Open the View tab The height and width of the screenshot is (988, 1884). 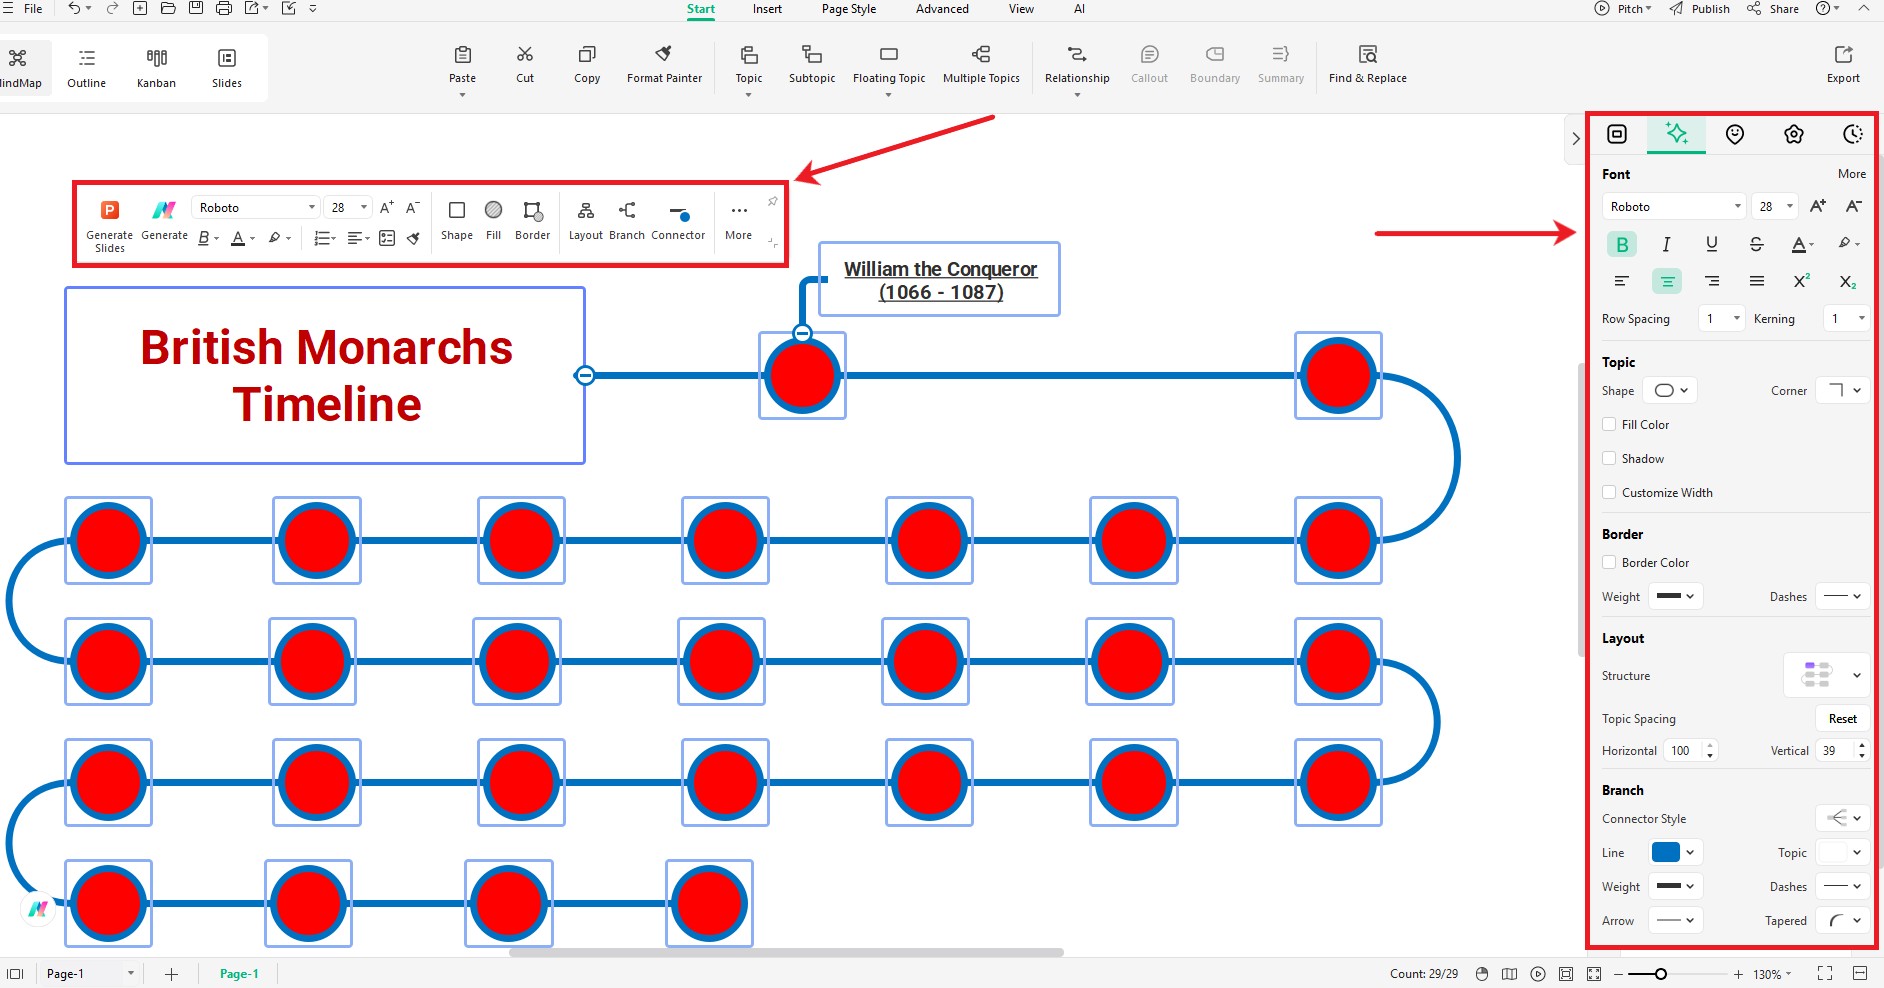click(1021, 9)
